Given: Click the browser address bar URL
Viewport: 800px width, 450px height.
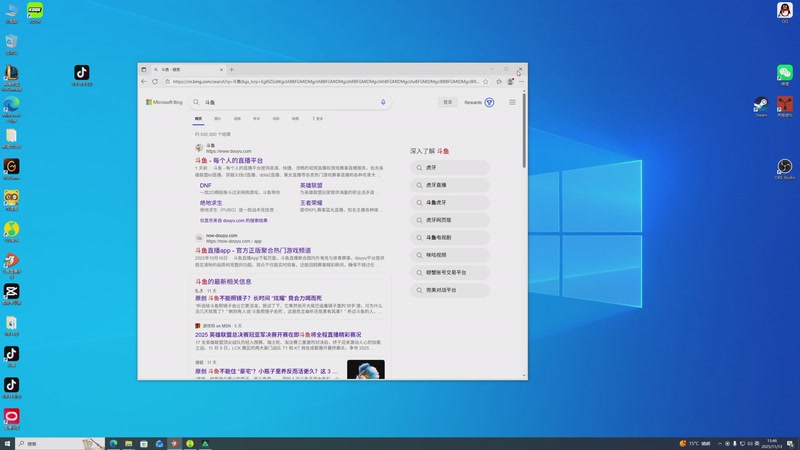Looking at the screenshot, I should 326,82.
